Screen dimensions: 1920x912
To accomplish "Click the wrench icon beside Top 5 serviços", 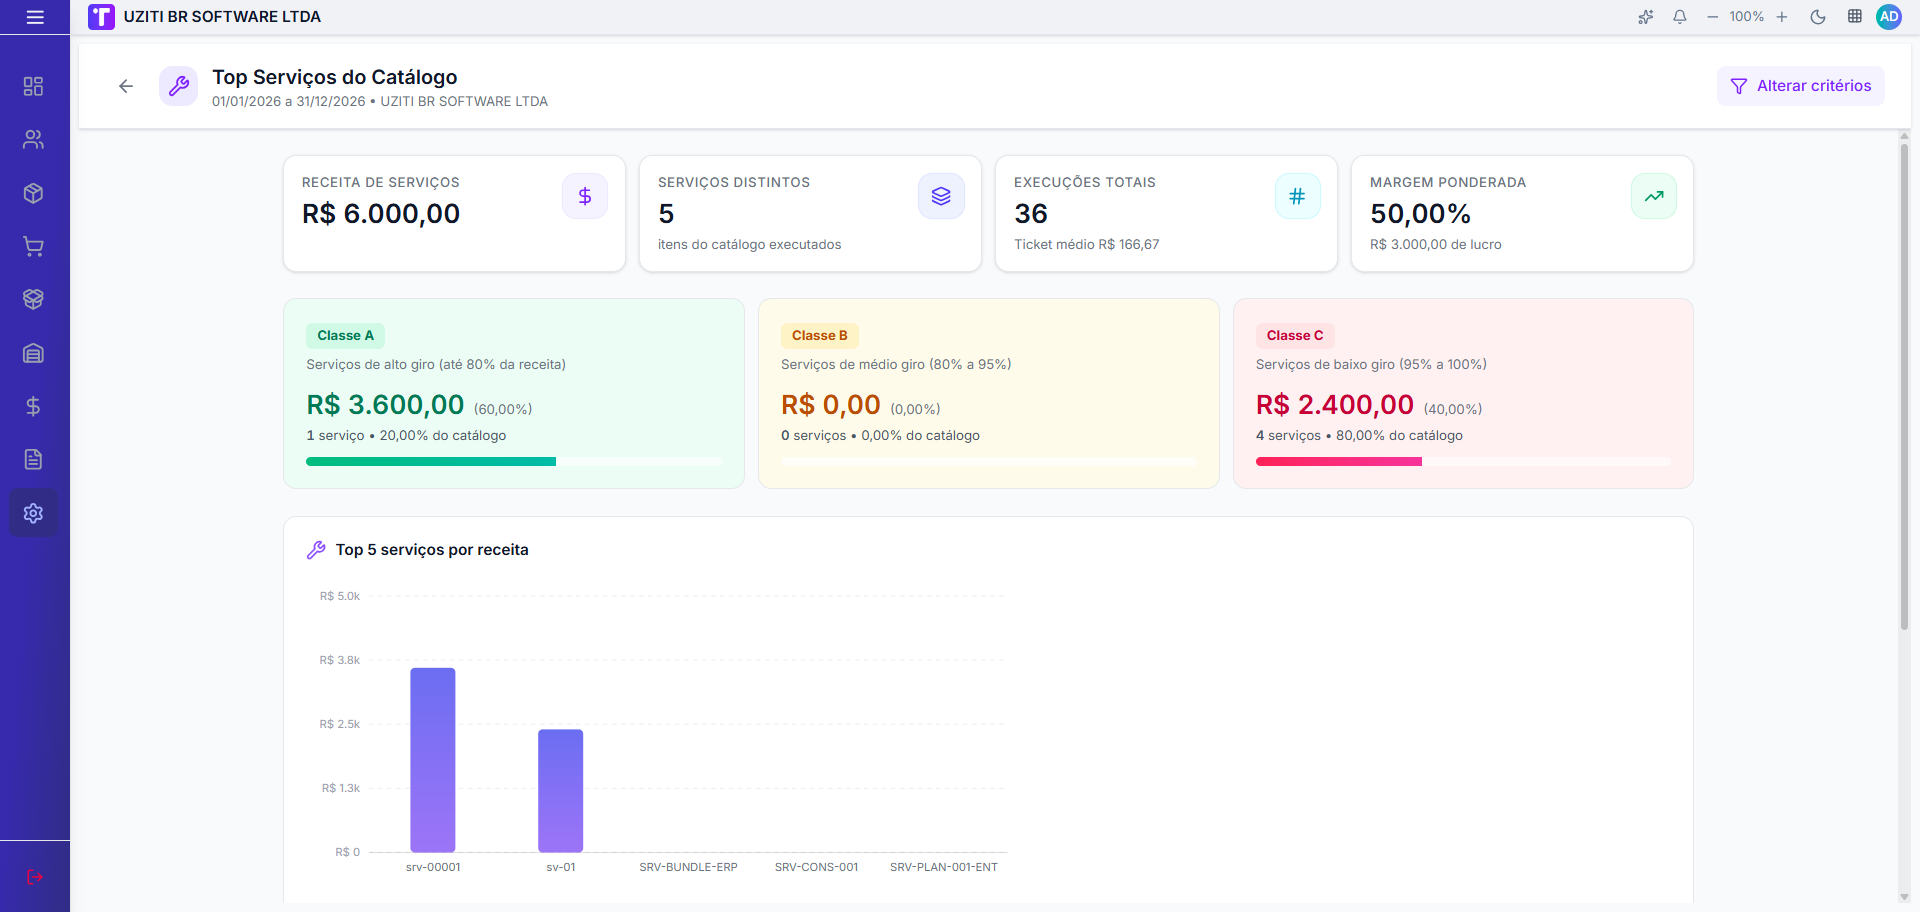I will (x=316, y=550).
